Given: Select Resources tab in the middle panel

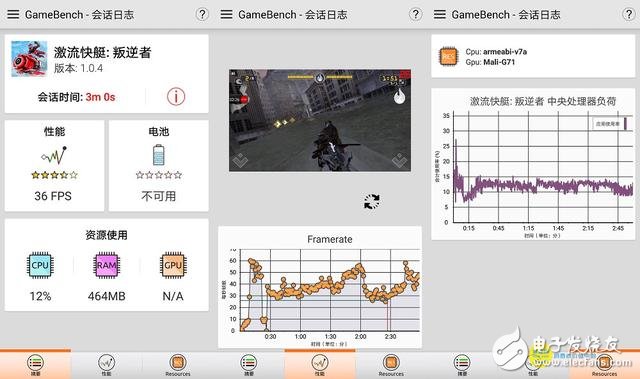Looking at the screenshot, I should [391, 364].
